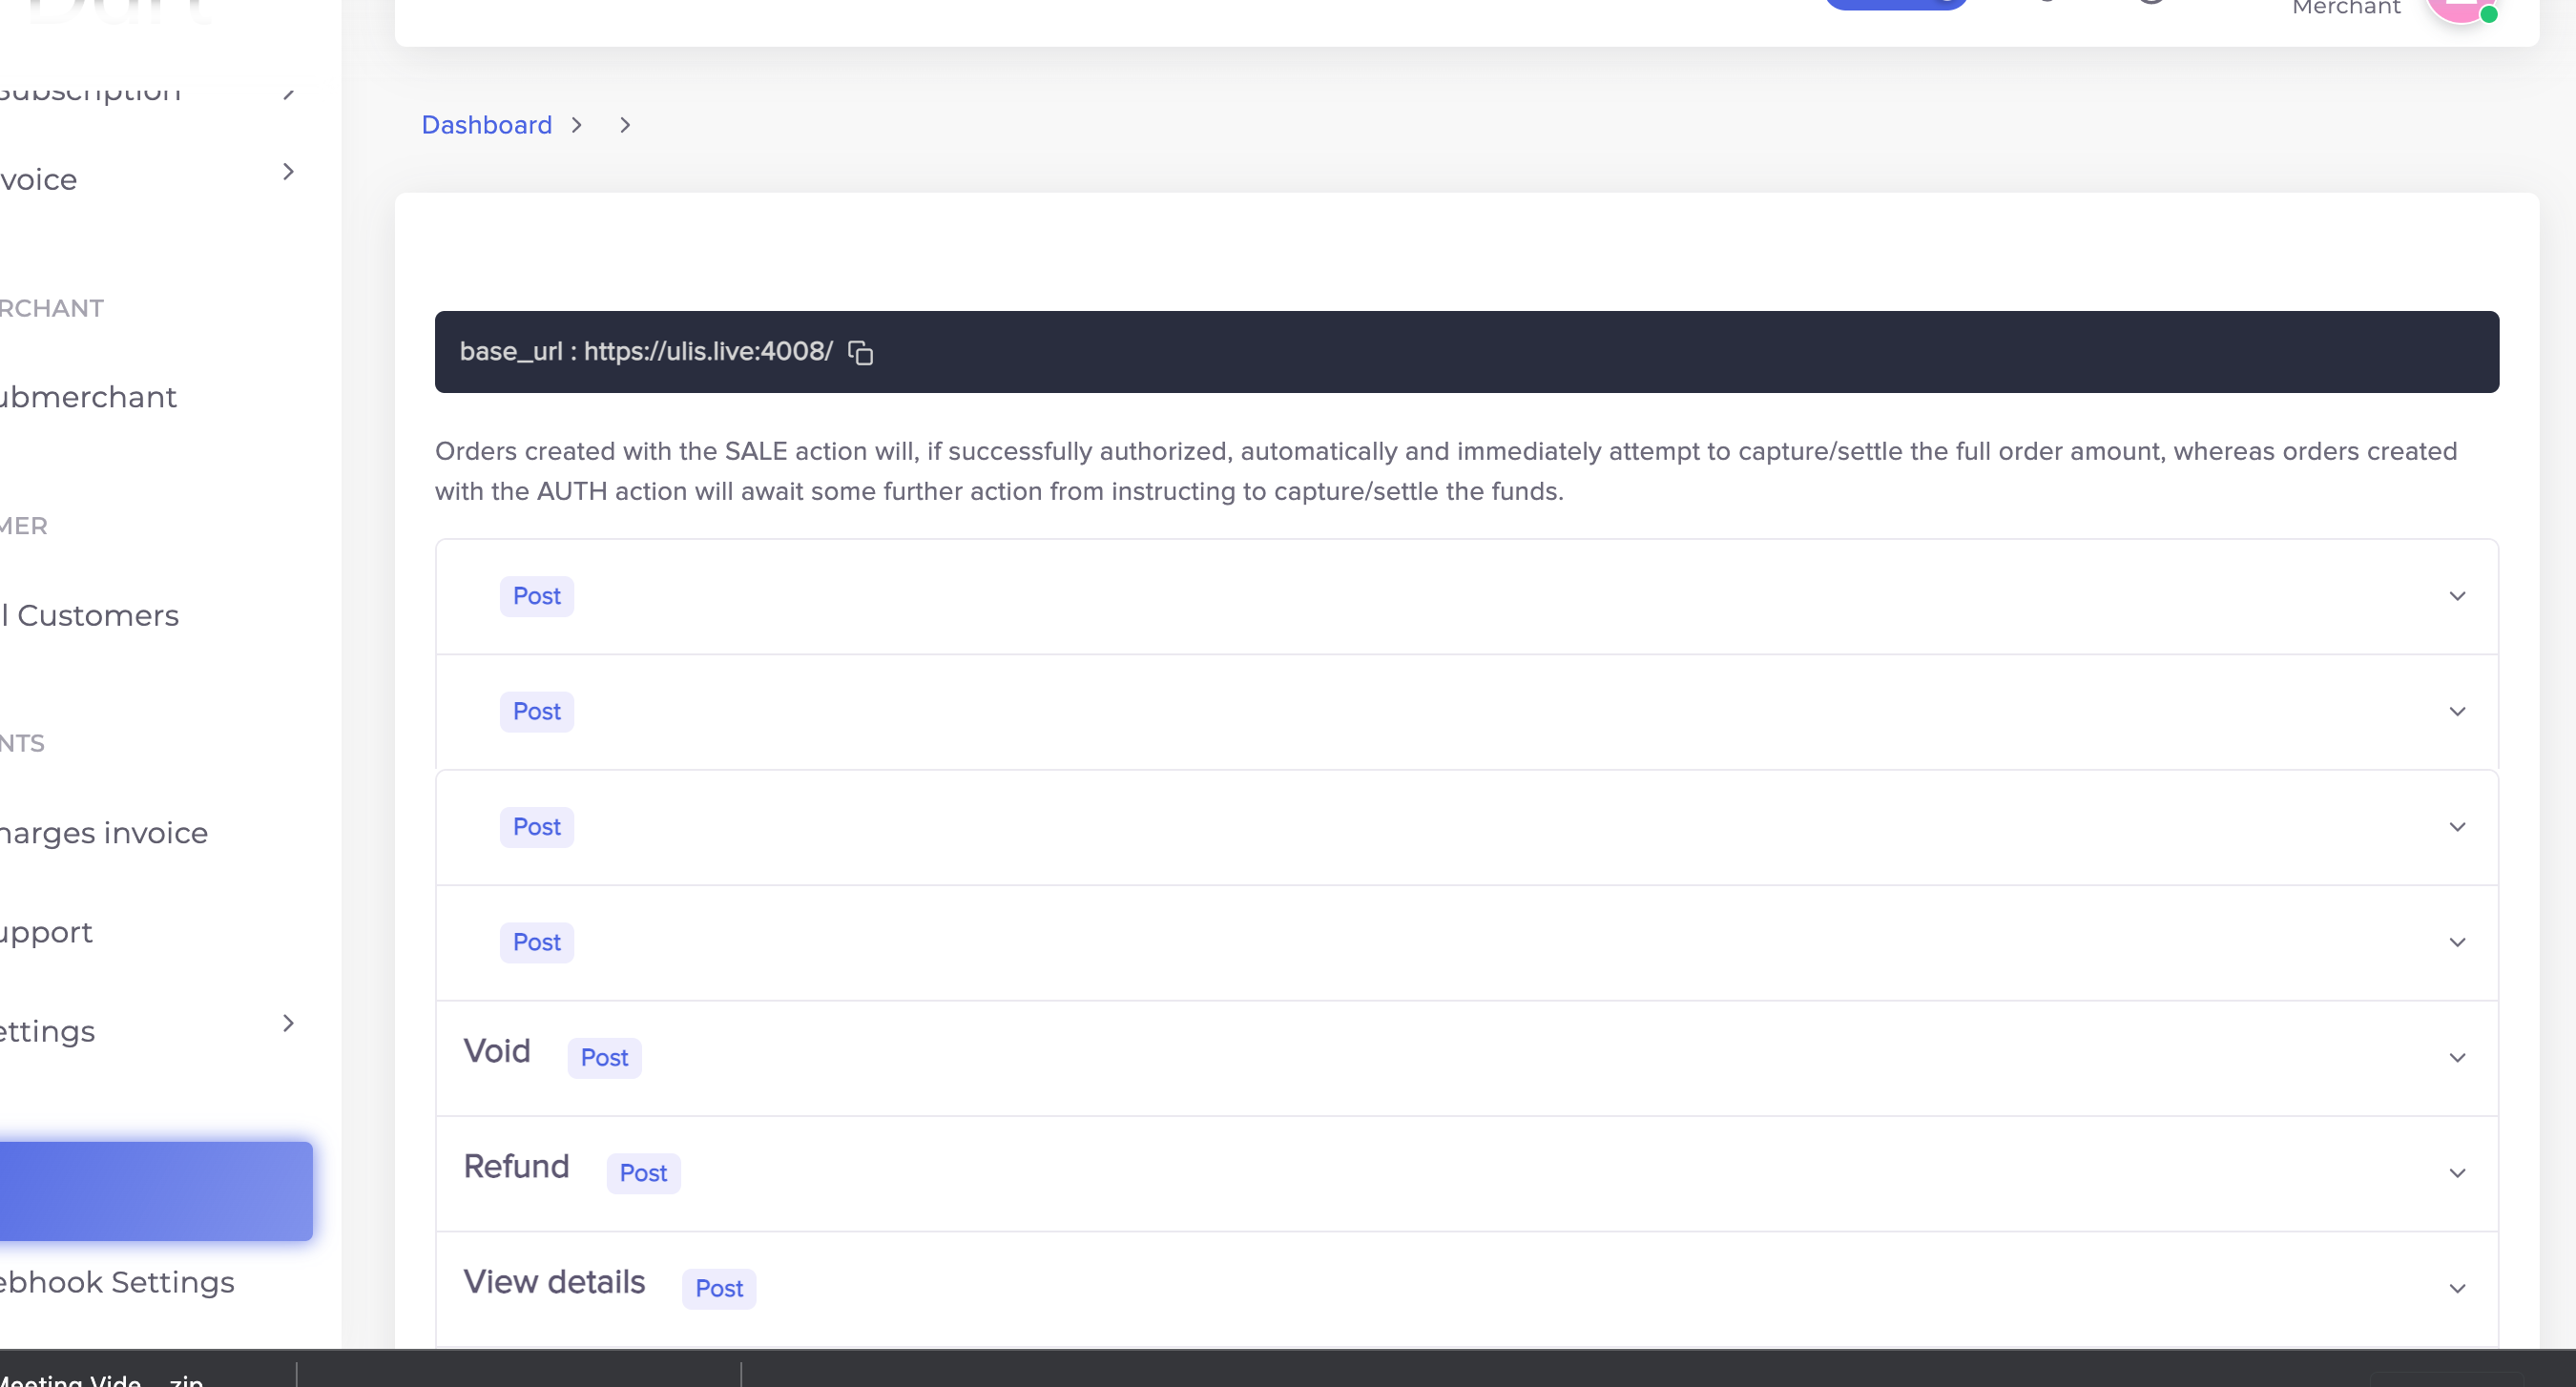Click the Post badge next to Void
The image size is (2576, 1387).
(604, 1058)
